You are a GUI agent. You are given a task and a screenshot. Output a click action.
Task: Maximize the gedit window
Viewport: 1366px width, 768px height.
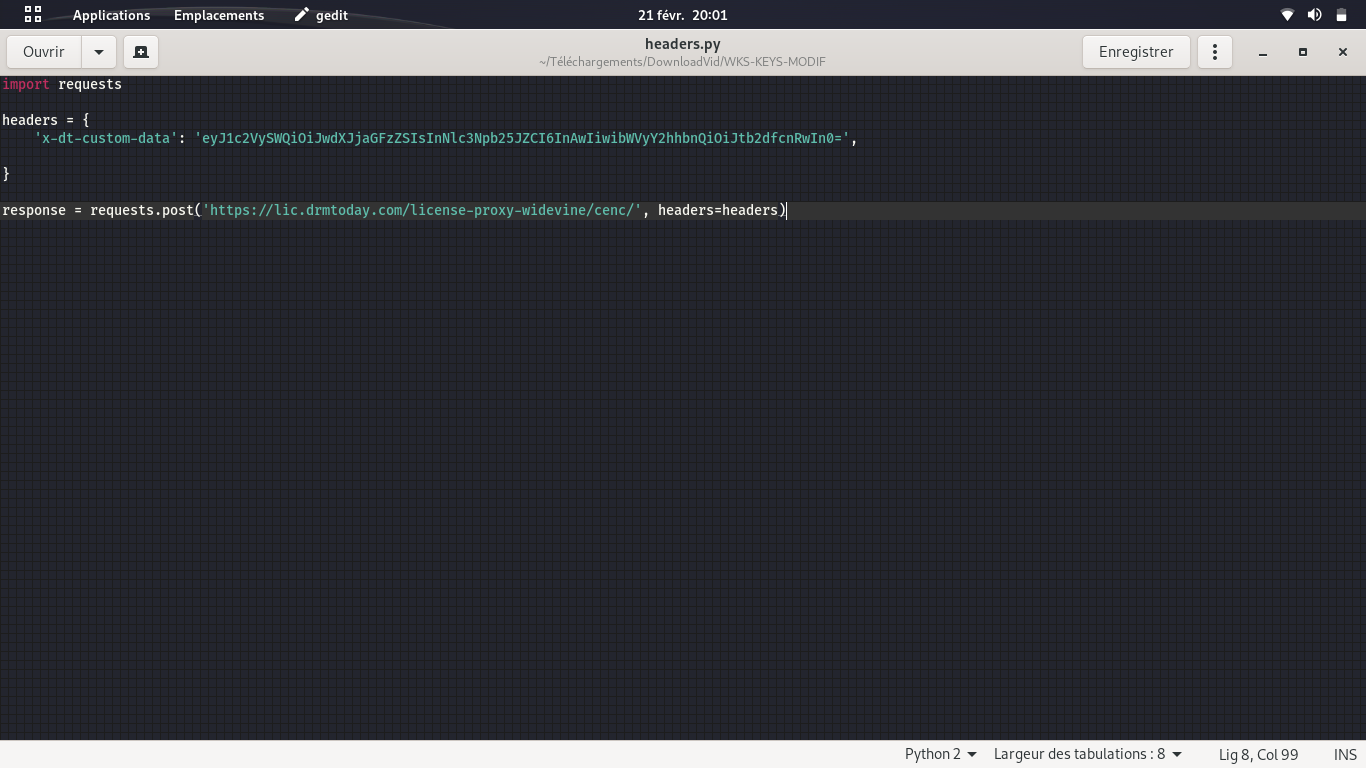pyautogui.click(x=1303, y=52)
